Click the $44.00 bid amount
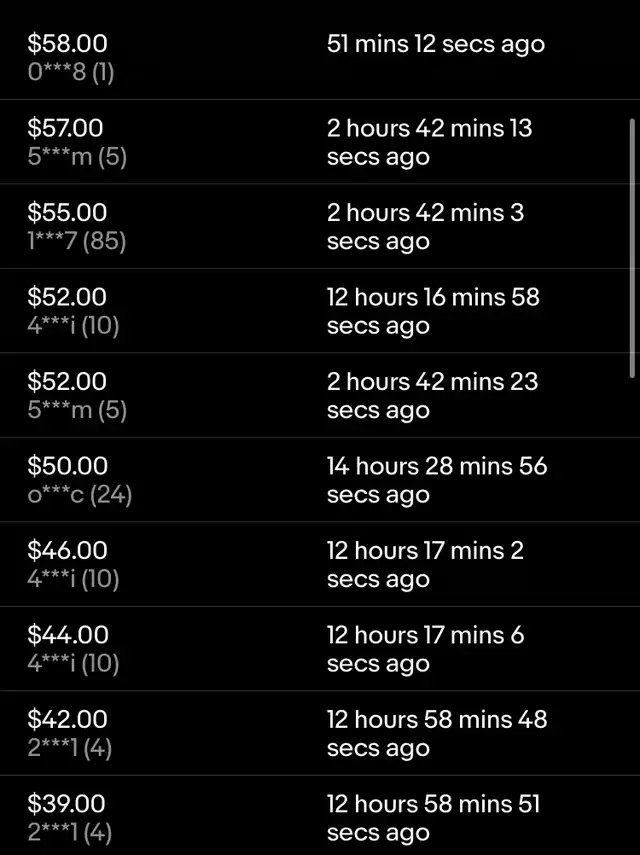Screen dimensions: 640x855 coord(67,635)
